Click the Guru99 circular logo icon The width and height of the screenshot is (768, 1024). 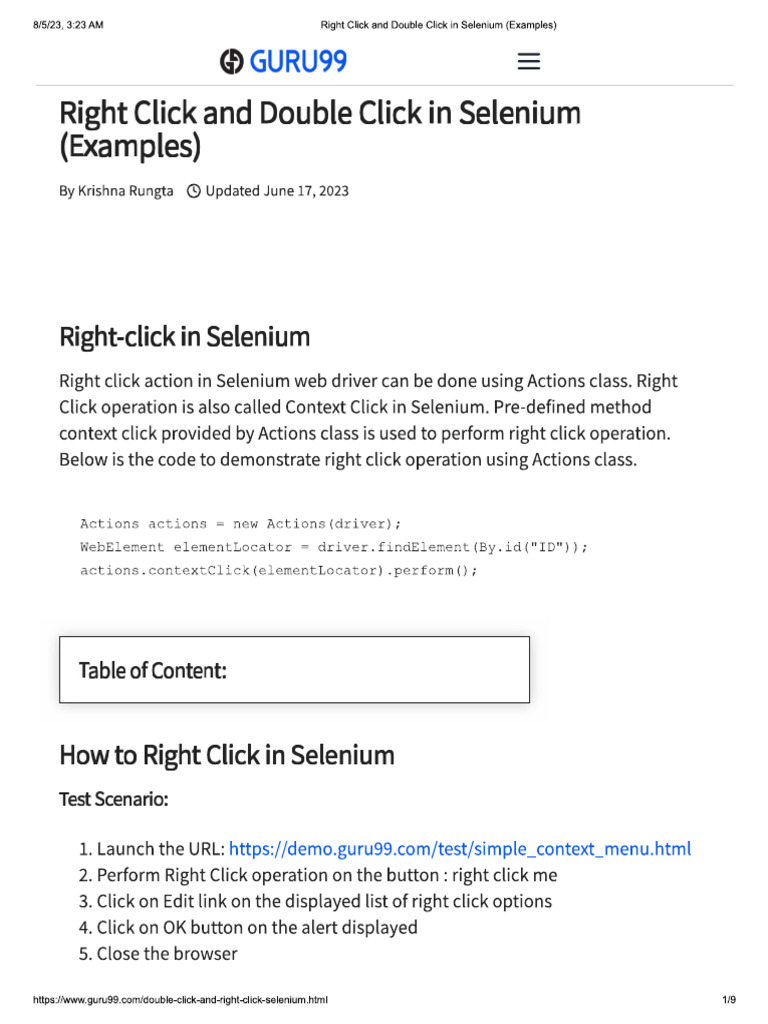click(x=232, y=62)
